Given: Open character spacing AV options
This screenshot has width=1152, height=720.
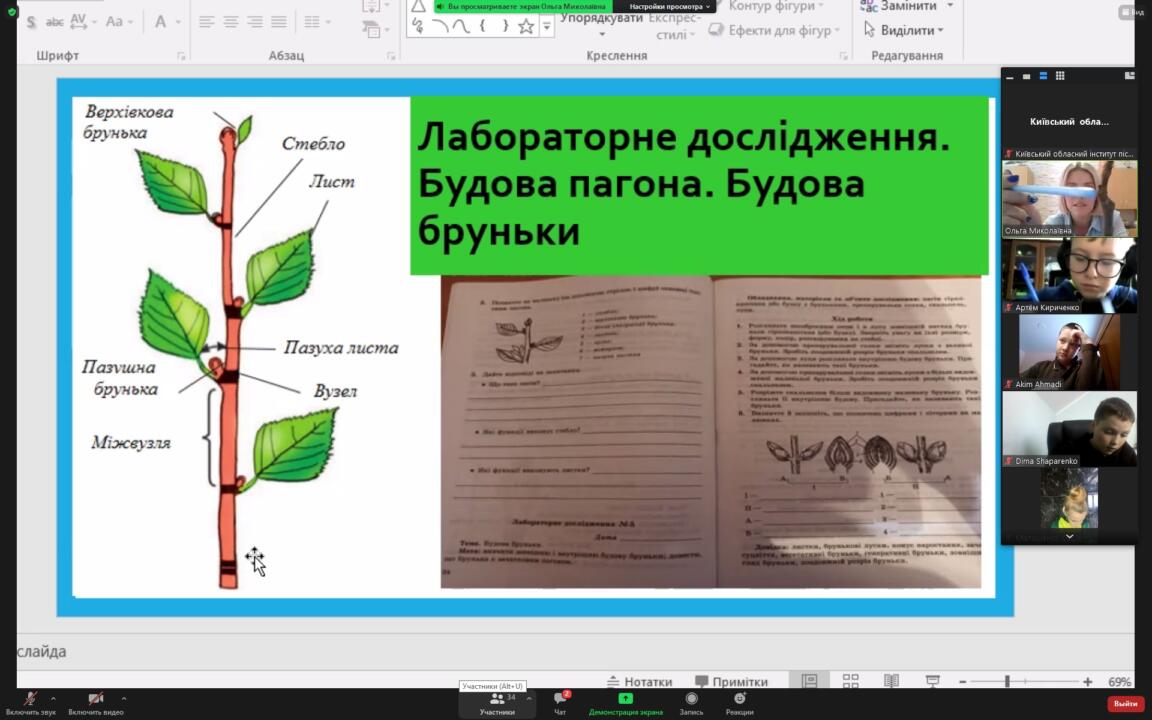Looking at the screenshot, I should pos(82,21).
